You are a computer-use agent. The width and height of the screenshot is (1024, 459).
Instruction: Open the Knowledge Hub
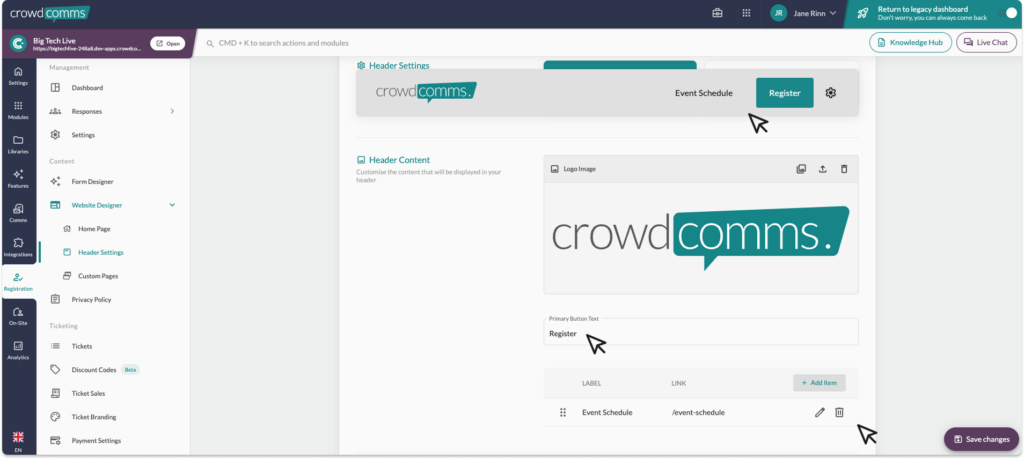click(x=910, y=42)
